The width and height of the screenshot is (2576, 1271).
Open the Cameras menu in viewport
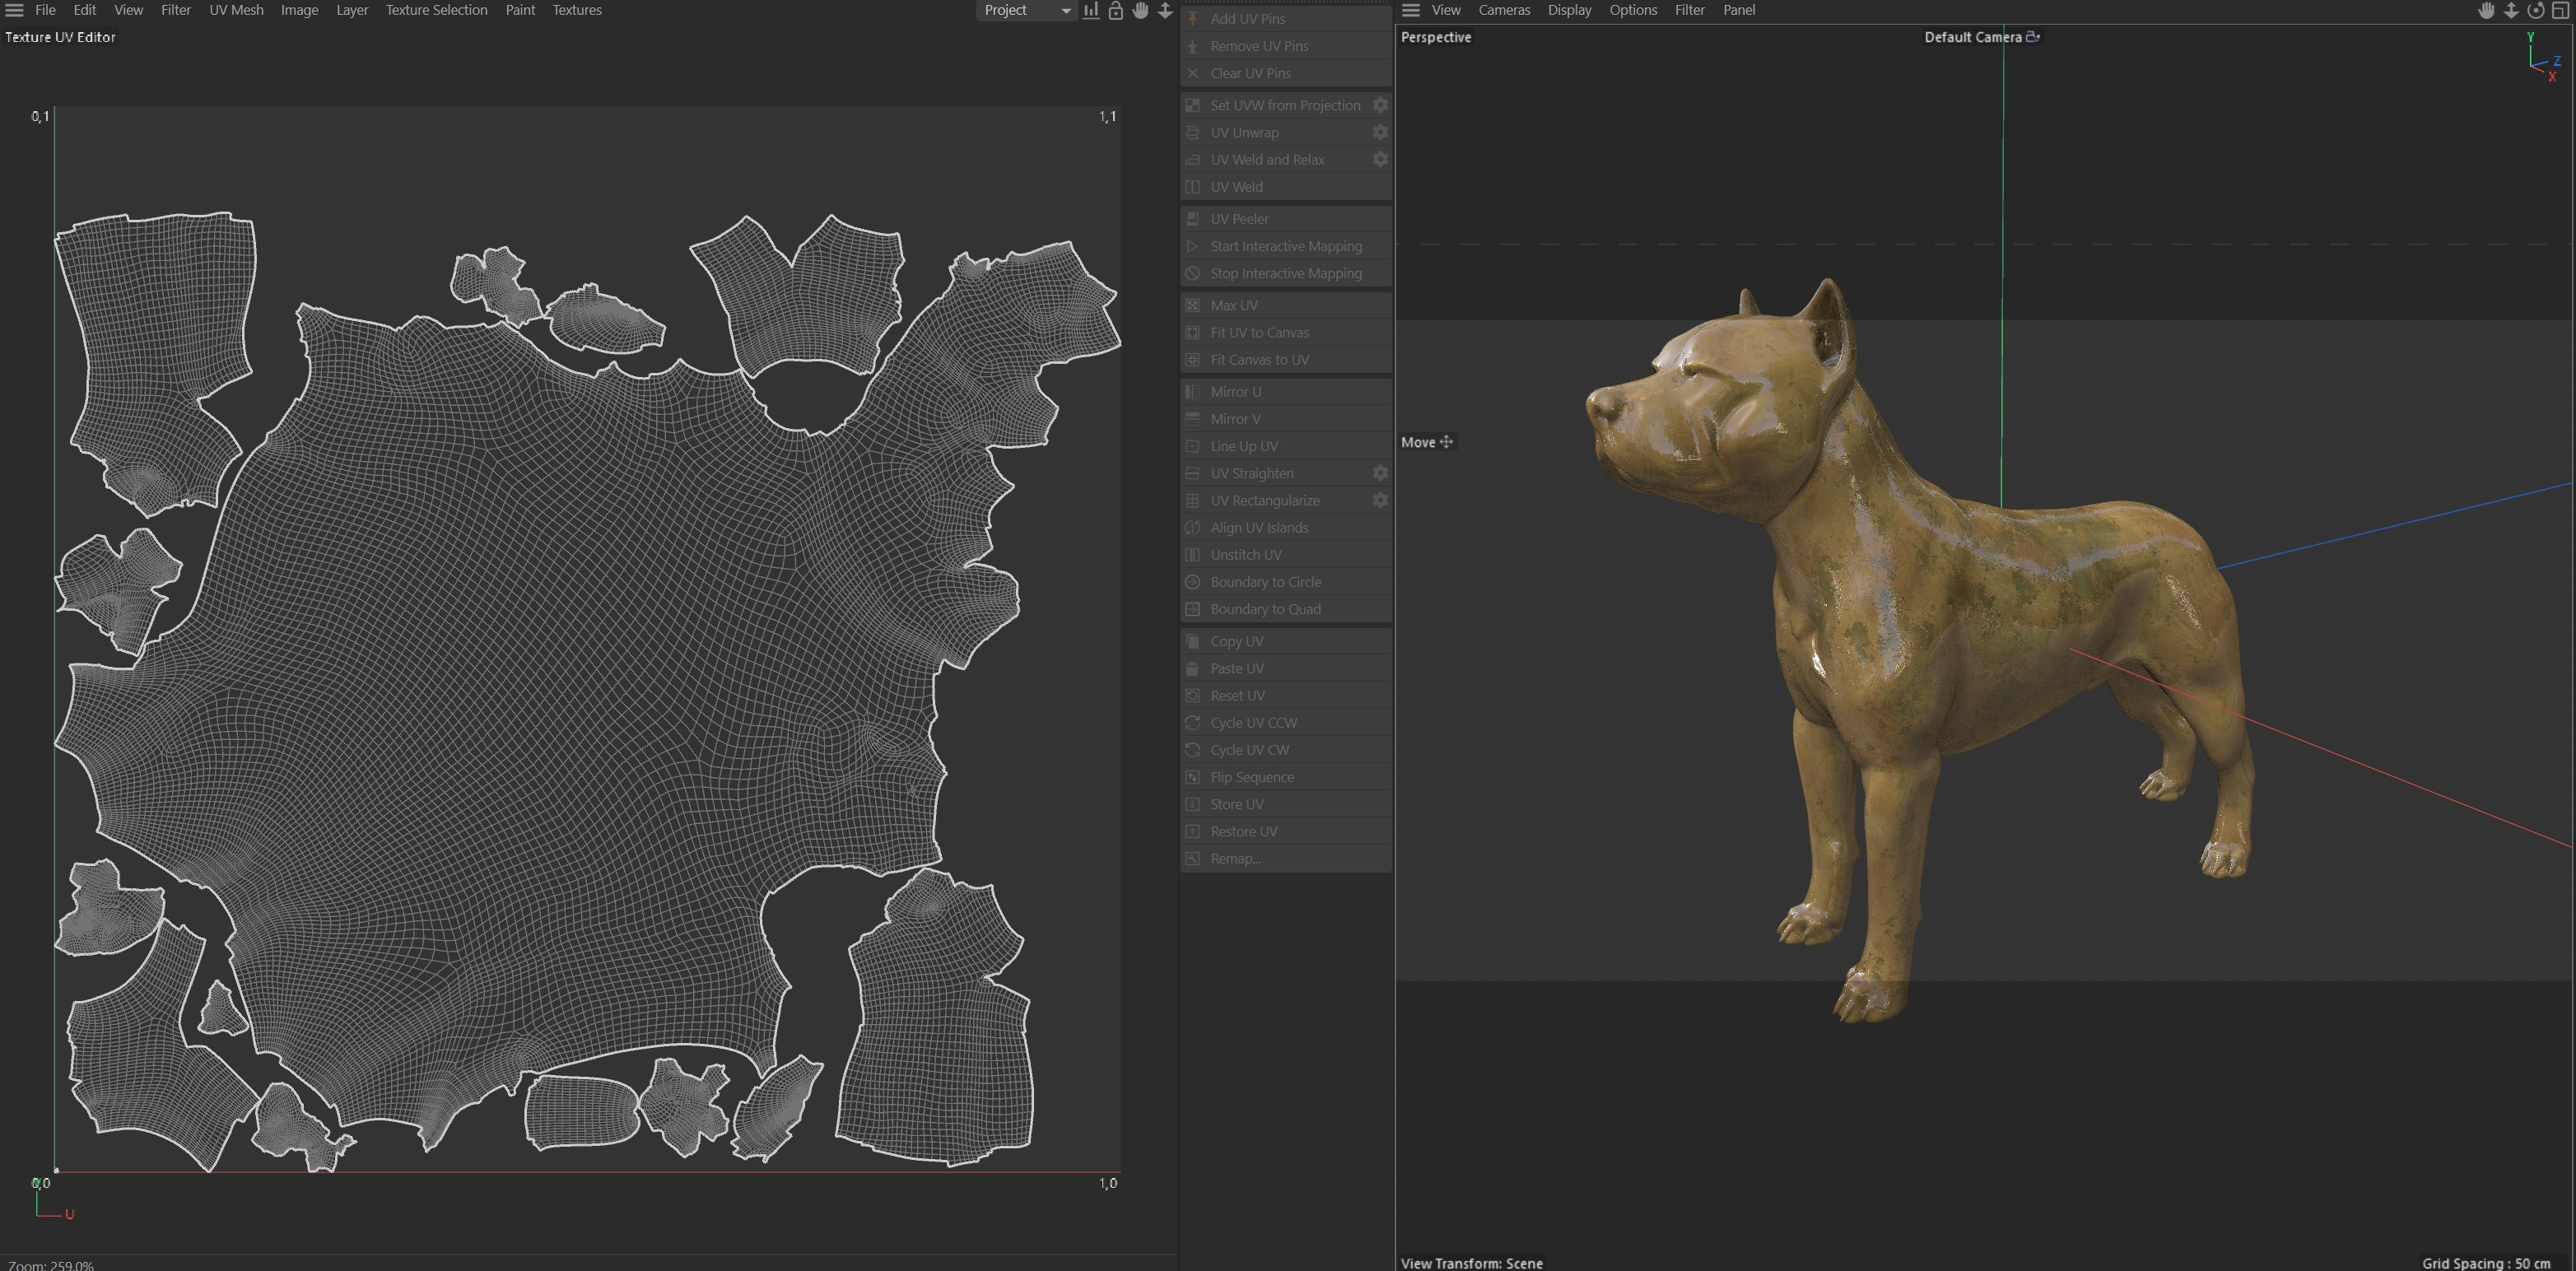(x=1504, y=10)
